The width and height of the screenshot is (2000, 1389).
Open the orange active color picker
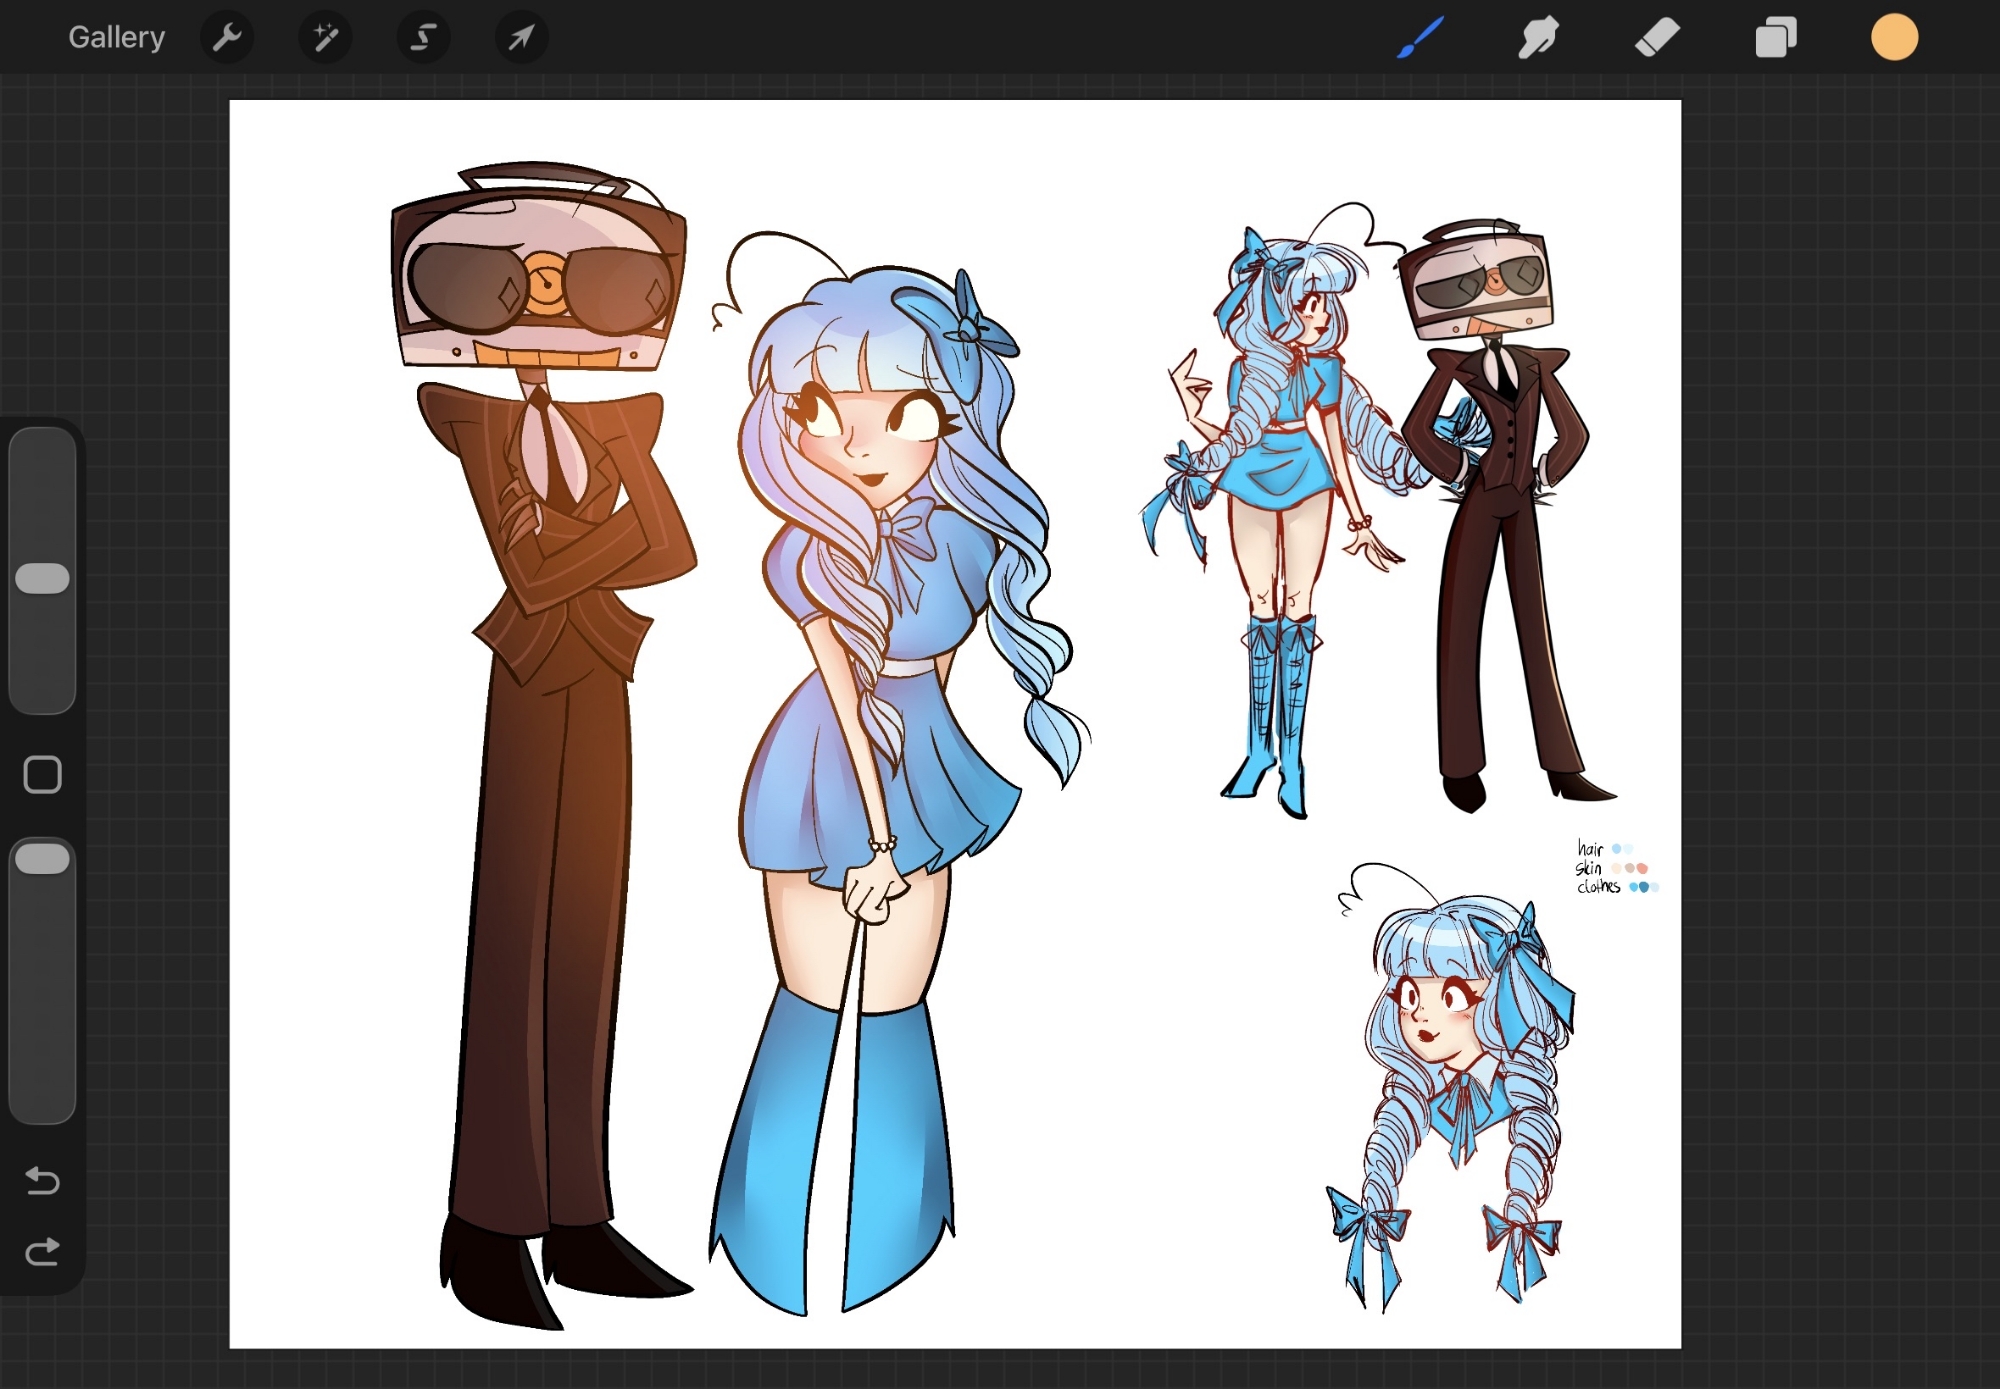1894,38
